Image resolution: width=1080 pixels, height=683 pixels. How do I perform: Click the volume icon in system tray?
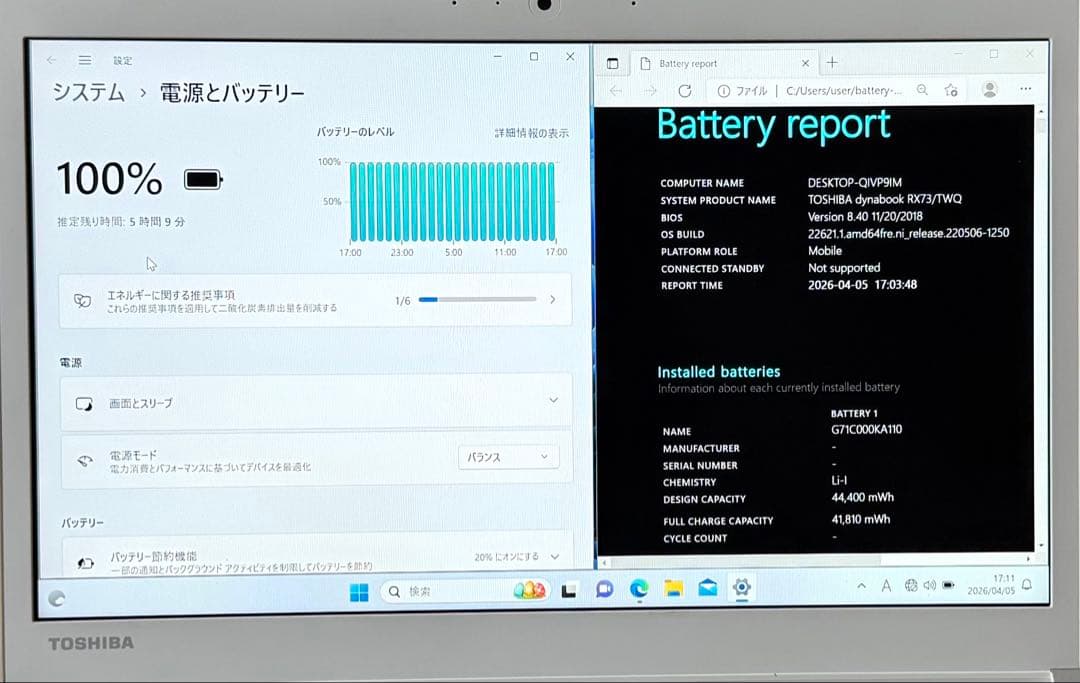click(x=930, y=585)
